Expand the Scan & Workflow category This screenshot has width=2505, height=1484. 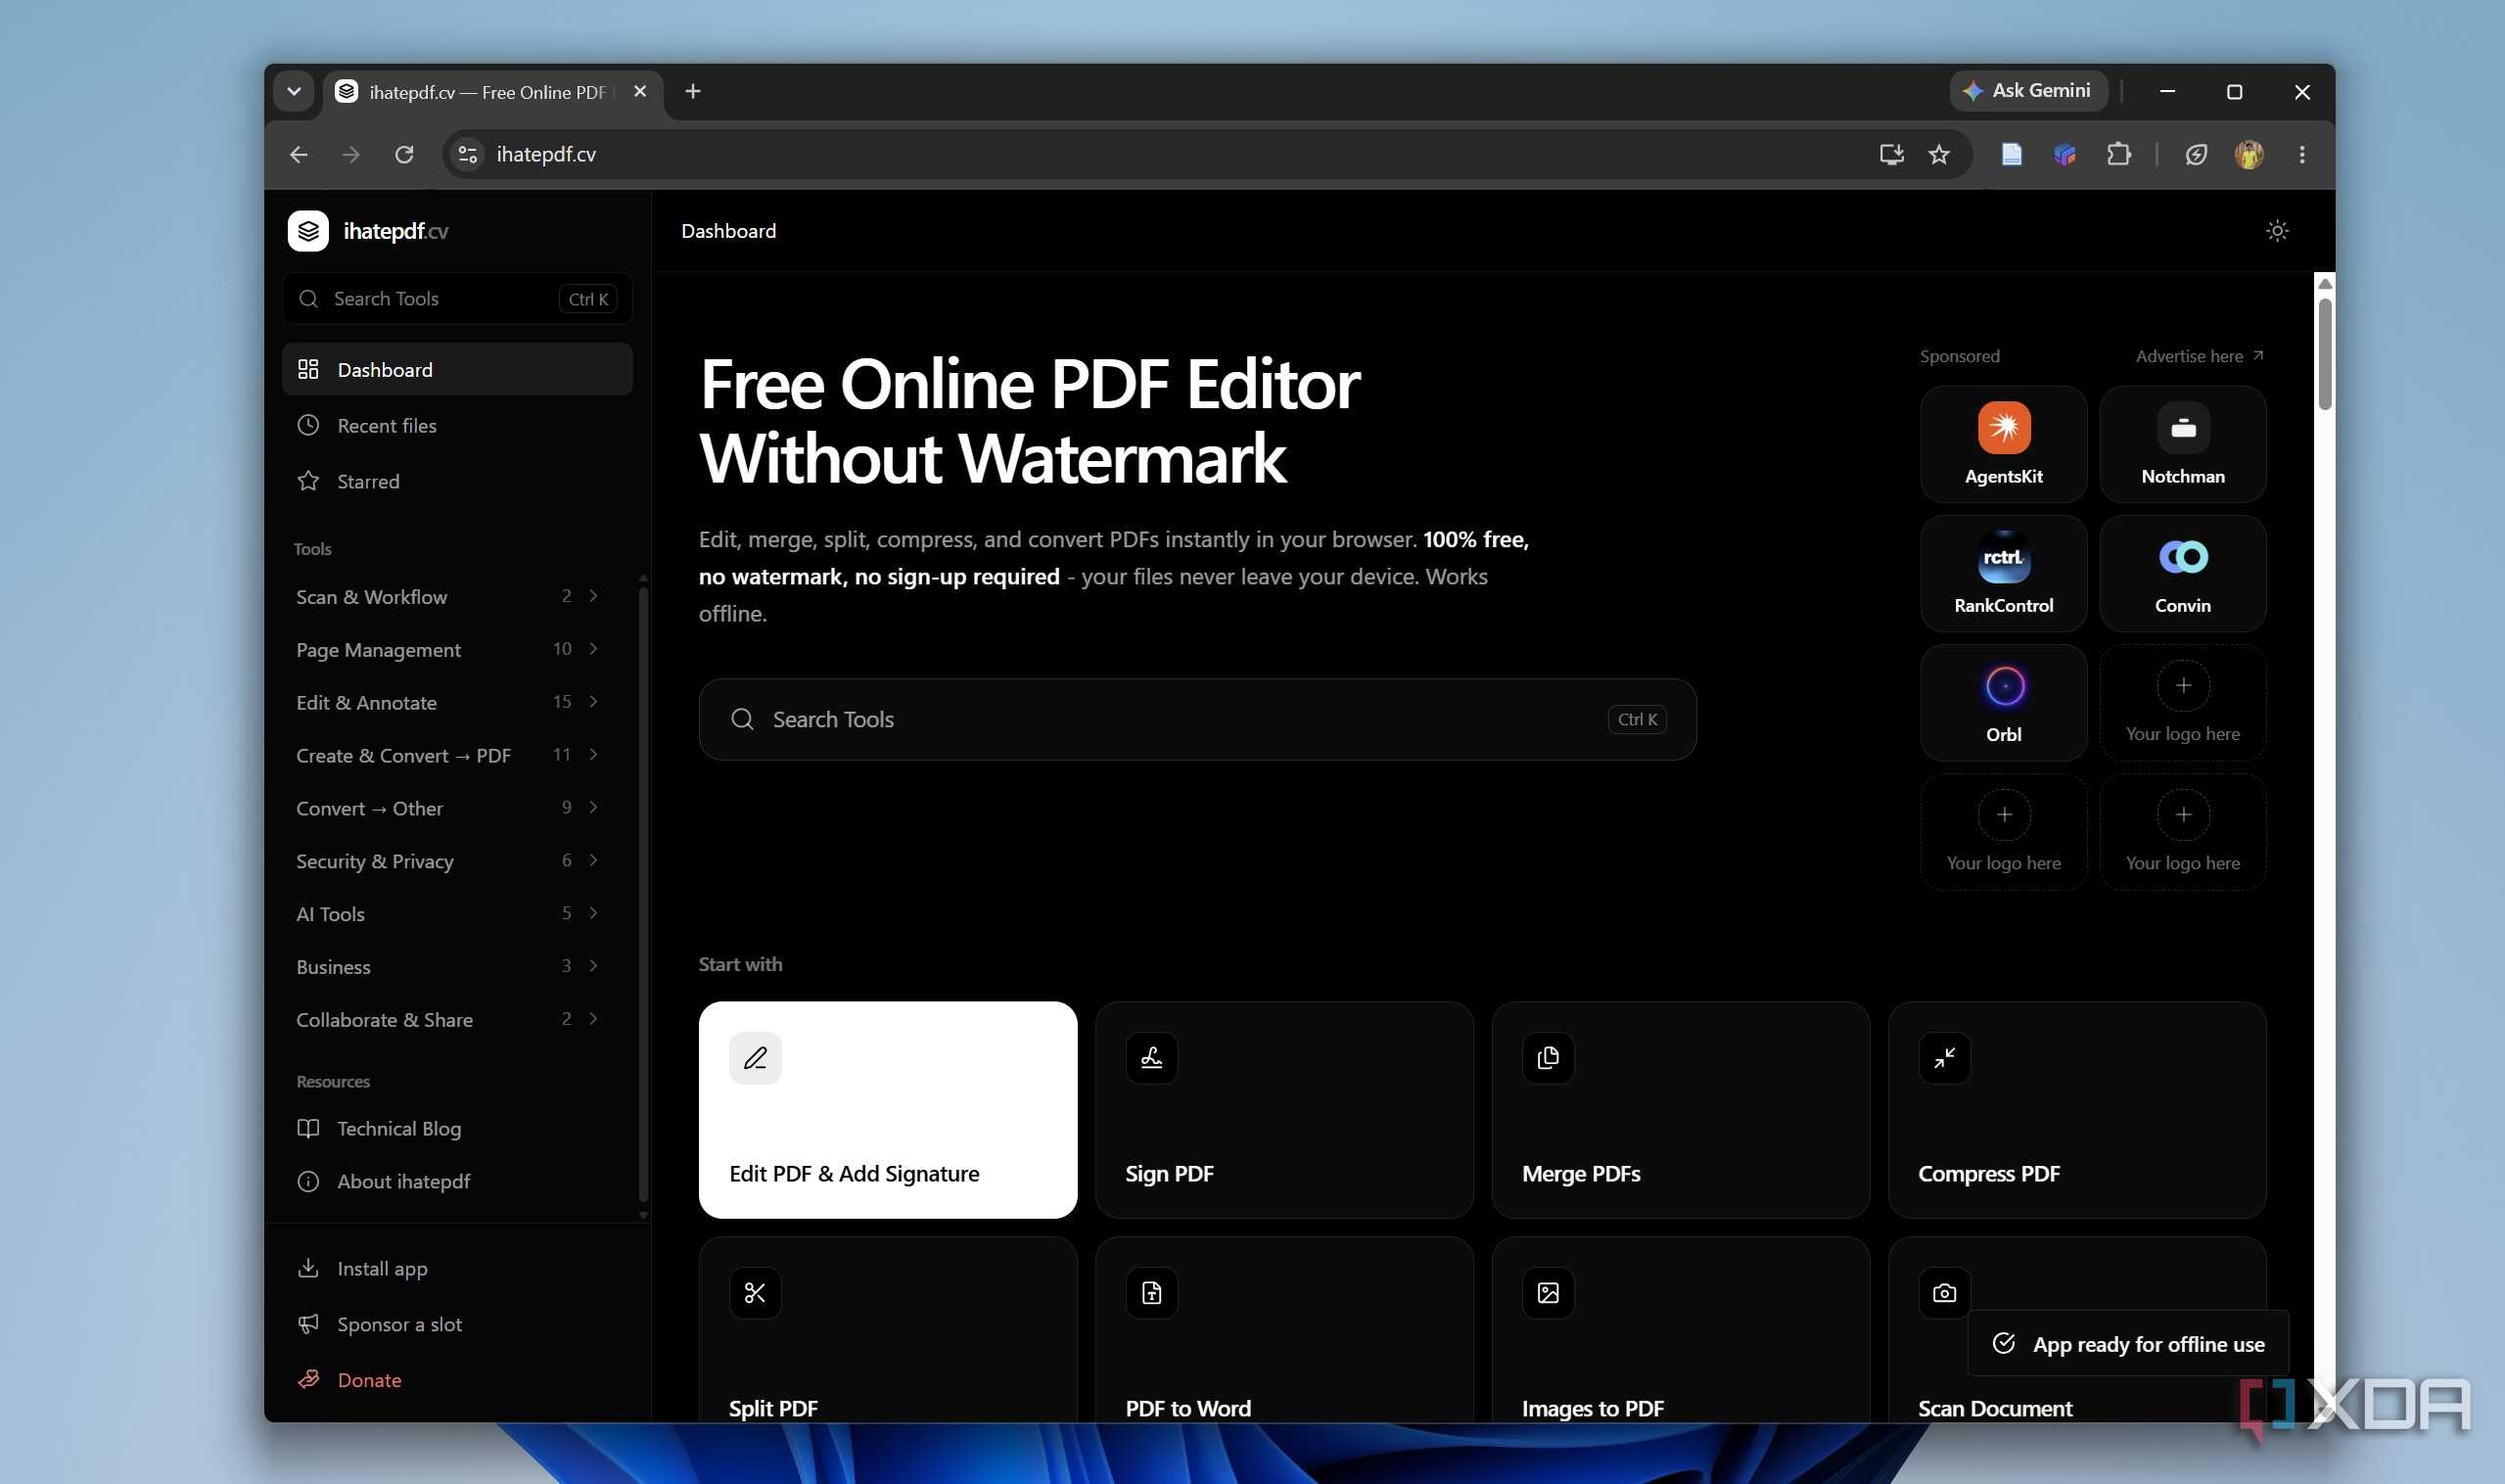point(447,596)
